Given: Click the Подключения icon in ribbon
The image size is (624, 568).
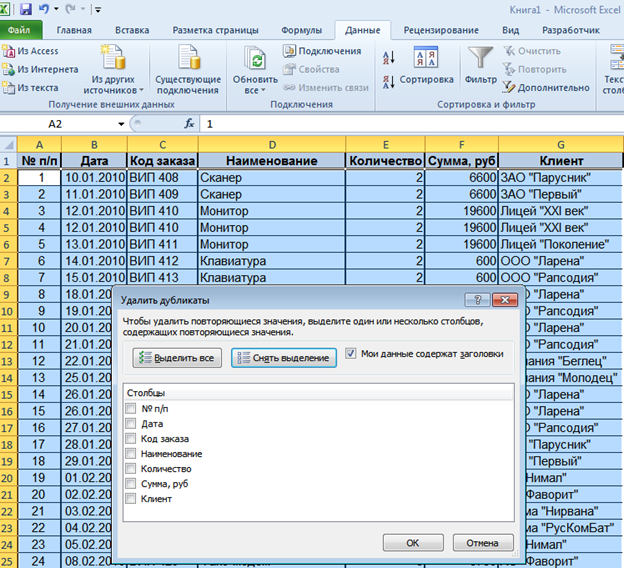Looking at the screenshot, I should 290,51.
